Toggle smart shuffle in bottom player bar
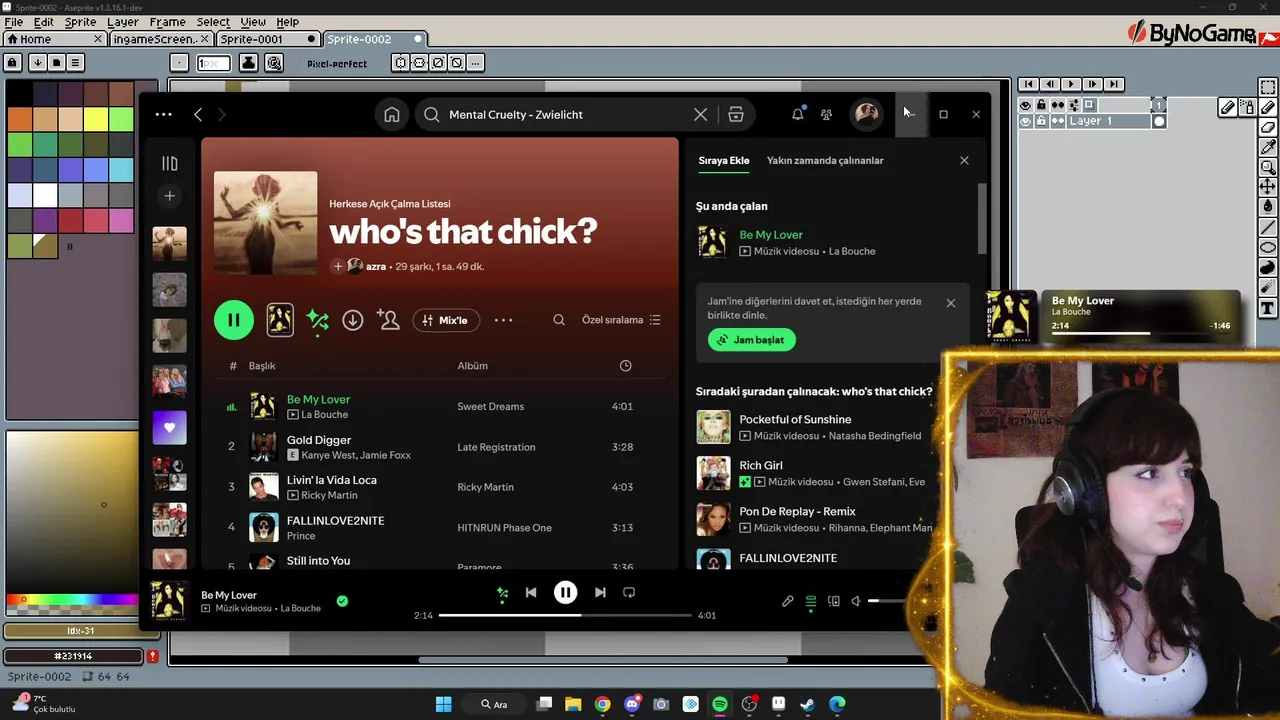The image size is (1280, 720). point(502,593)
